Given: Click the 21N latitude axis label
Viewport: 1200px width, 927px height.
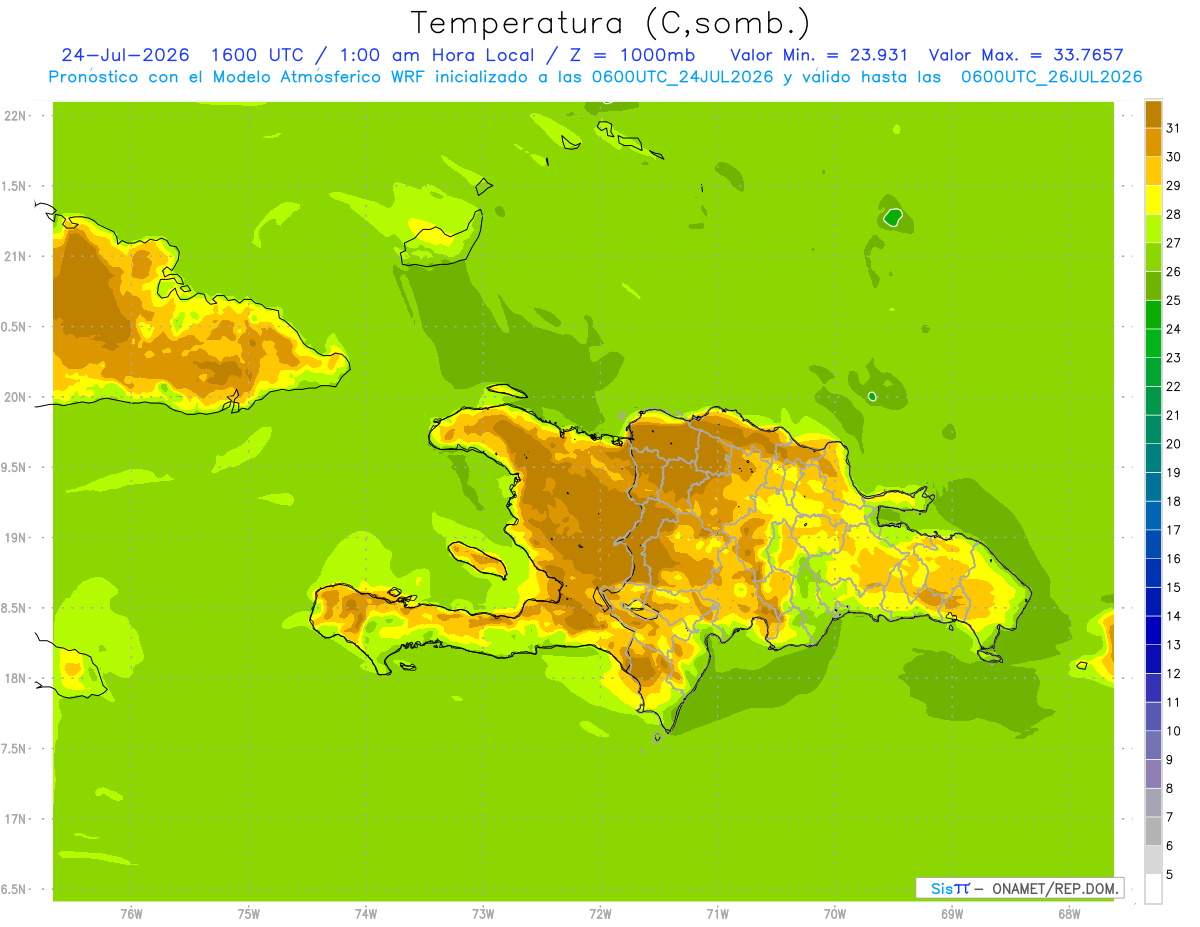Looking at the screenshot, I should pos(15,256).
